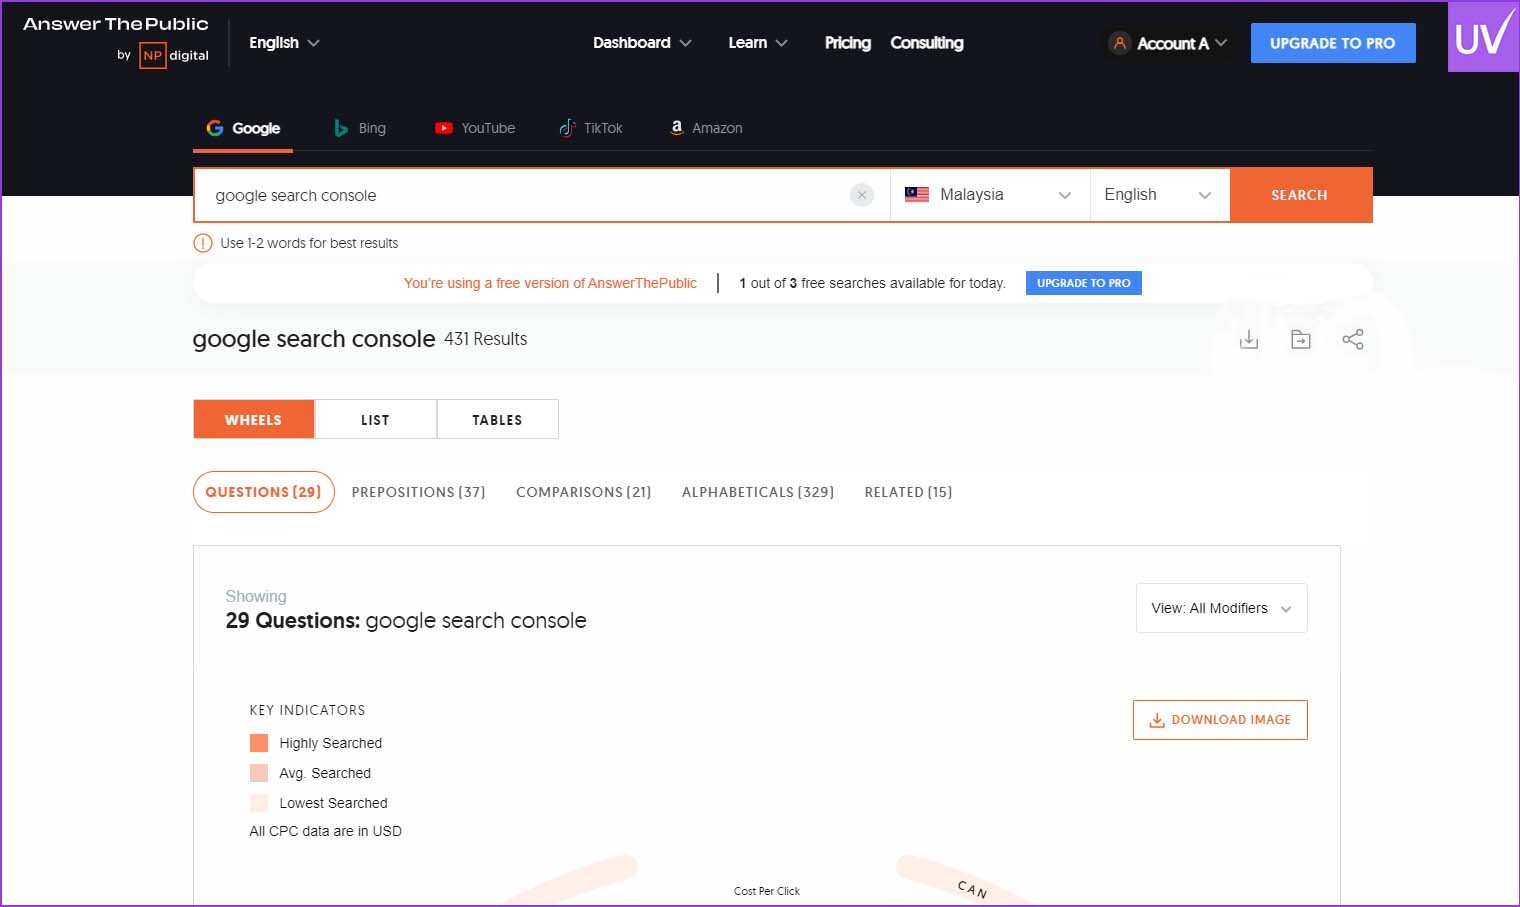Viewport: 1520px width, 907px height.
Task: Click the 'Cost Per Click' label
Action: pyautogui.click(x=767, y=891)
